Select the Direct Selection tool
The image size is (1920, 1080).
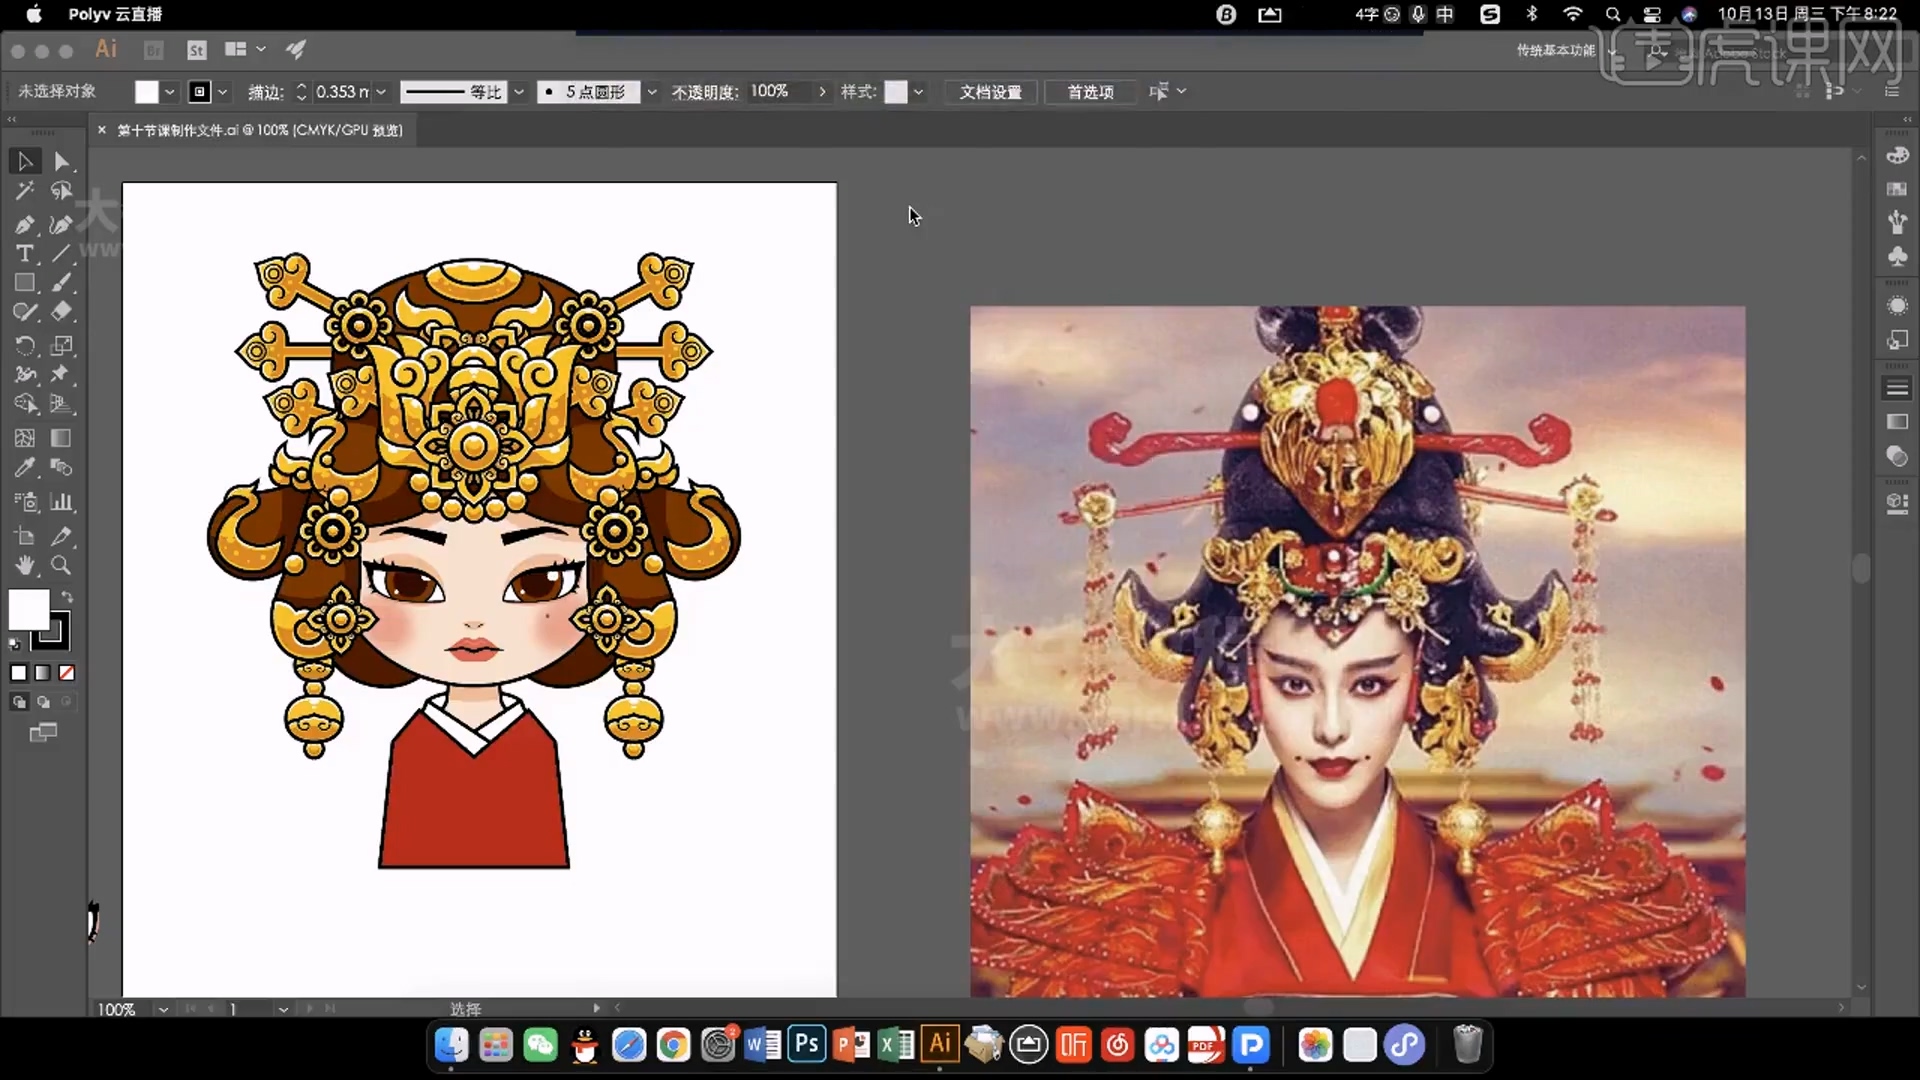(62, 161)
